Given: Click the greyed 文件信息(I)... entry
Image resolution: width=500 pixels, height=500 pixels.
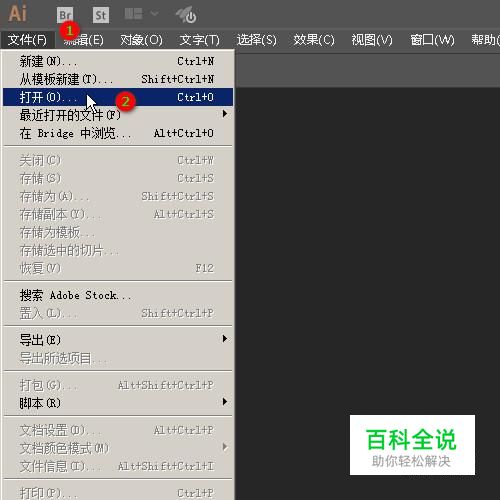Looking at the screenshot, I should tap(118, 466).
